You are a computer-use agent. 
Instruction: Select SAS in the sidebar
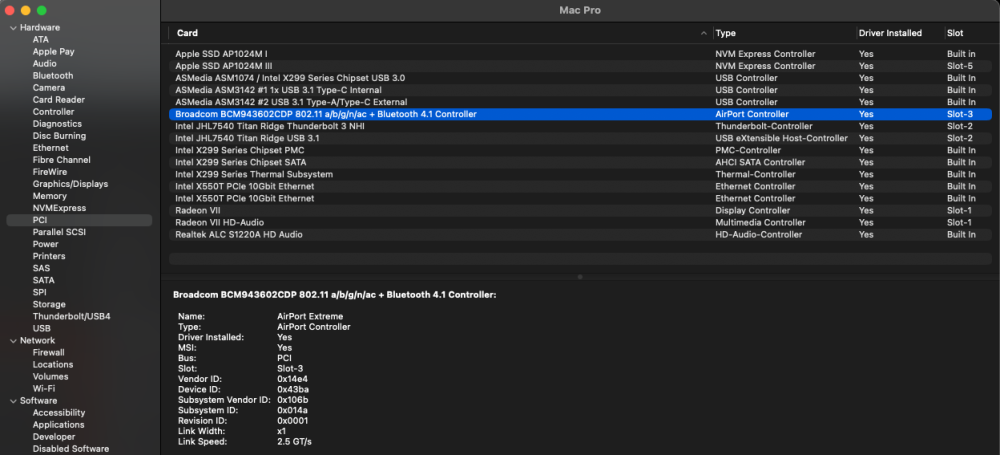click(x=41, y=269)
